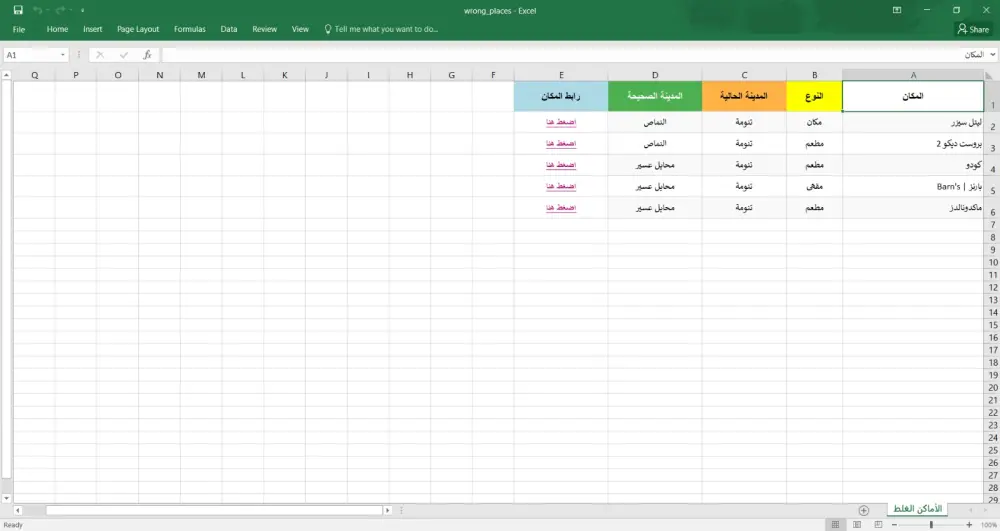
Task: Switch to Page Break Preview icon
Action: click(878, 525)
